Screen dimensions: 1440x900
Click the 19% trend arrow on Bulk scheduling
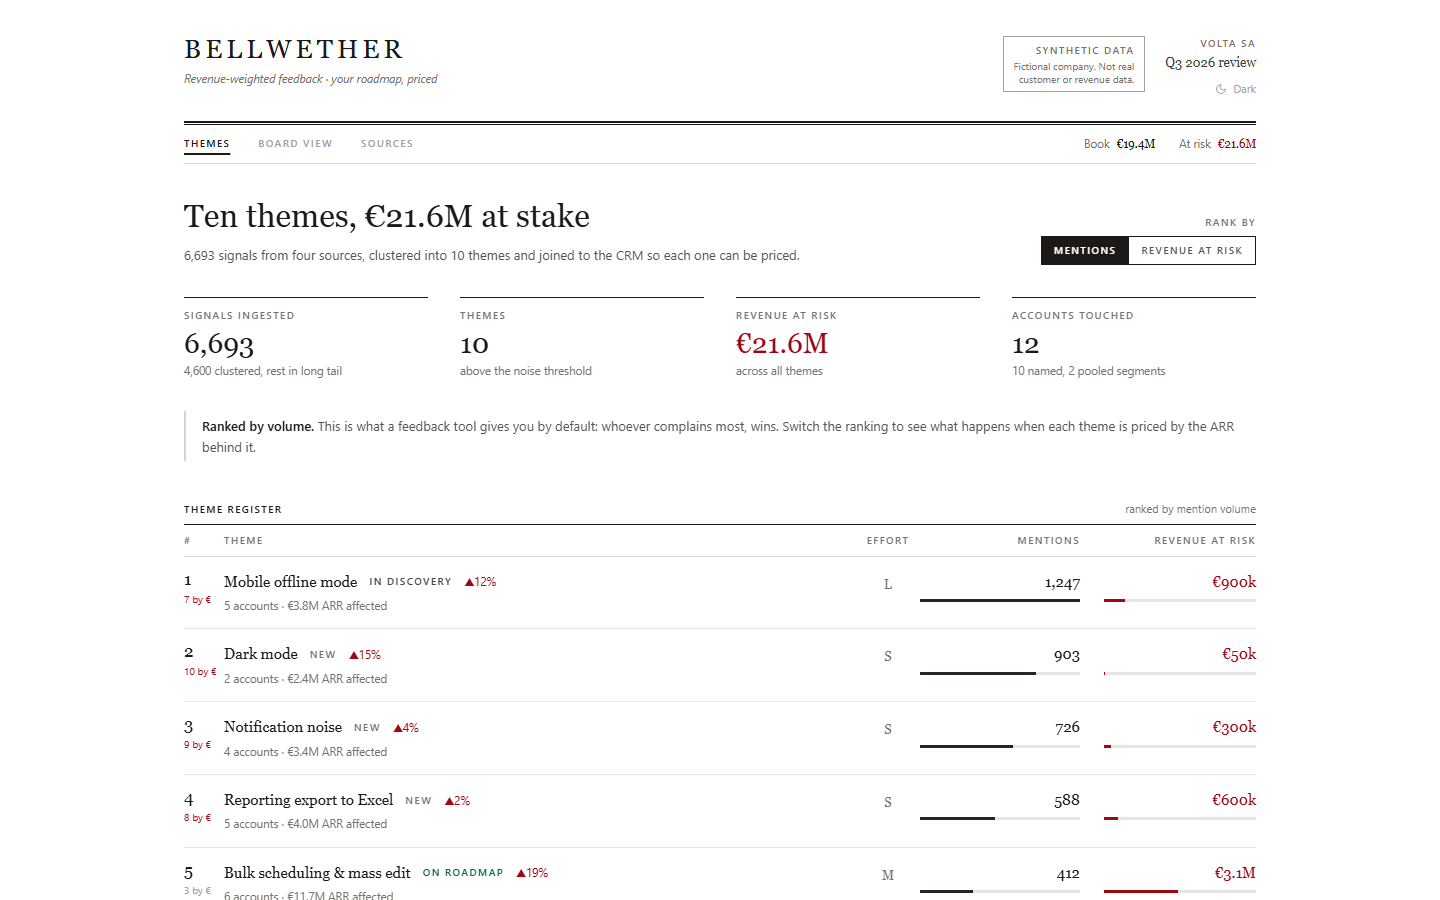(521, 873)
